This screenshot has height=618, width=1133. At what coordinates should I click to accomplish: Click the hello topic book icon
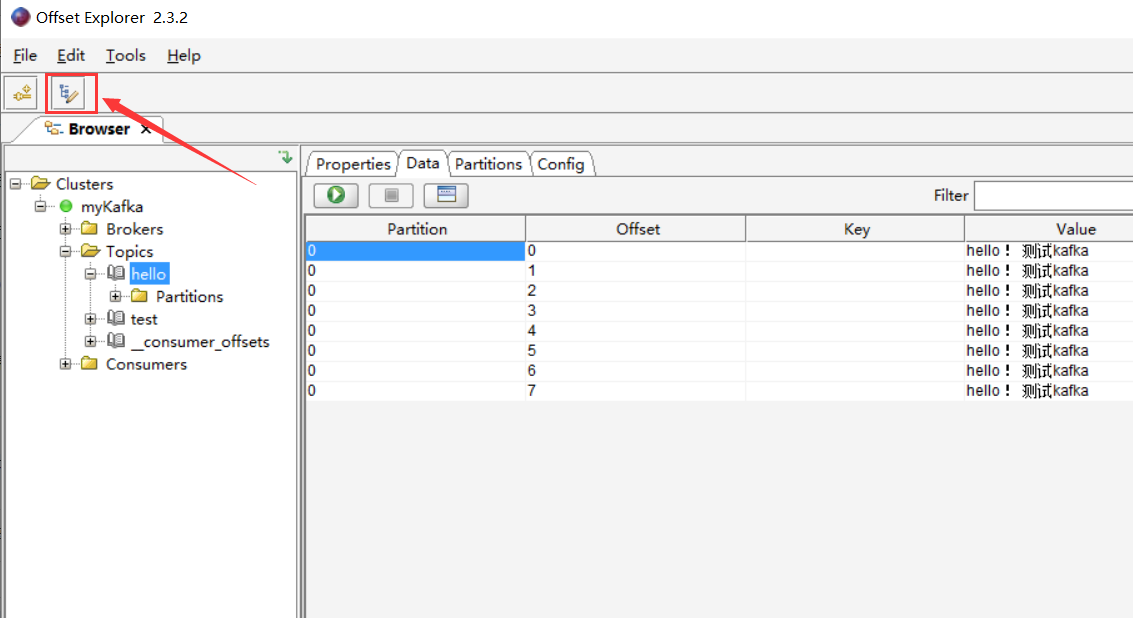coord(116,273)
